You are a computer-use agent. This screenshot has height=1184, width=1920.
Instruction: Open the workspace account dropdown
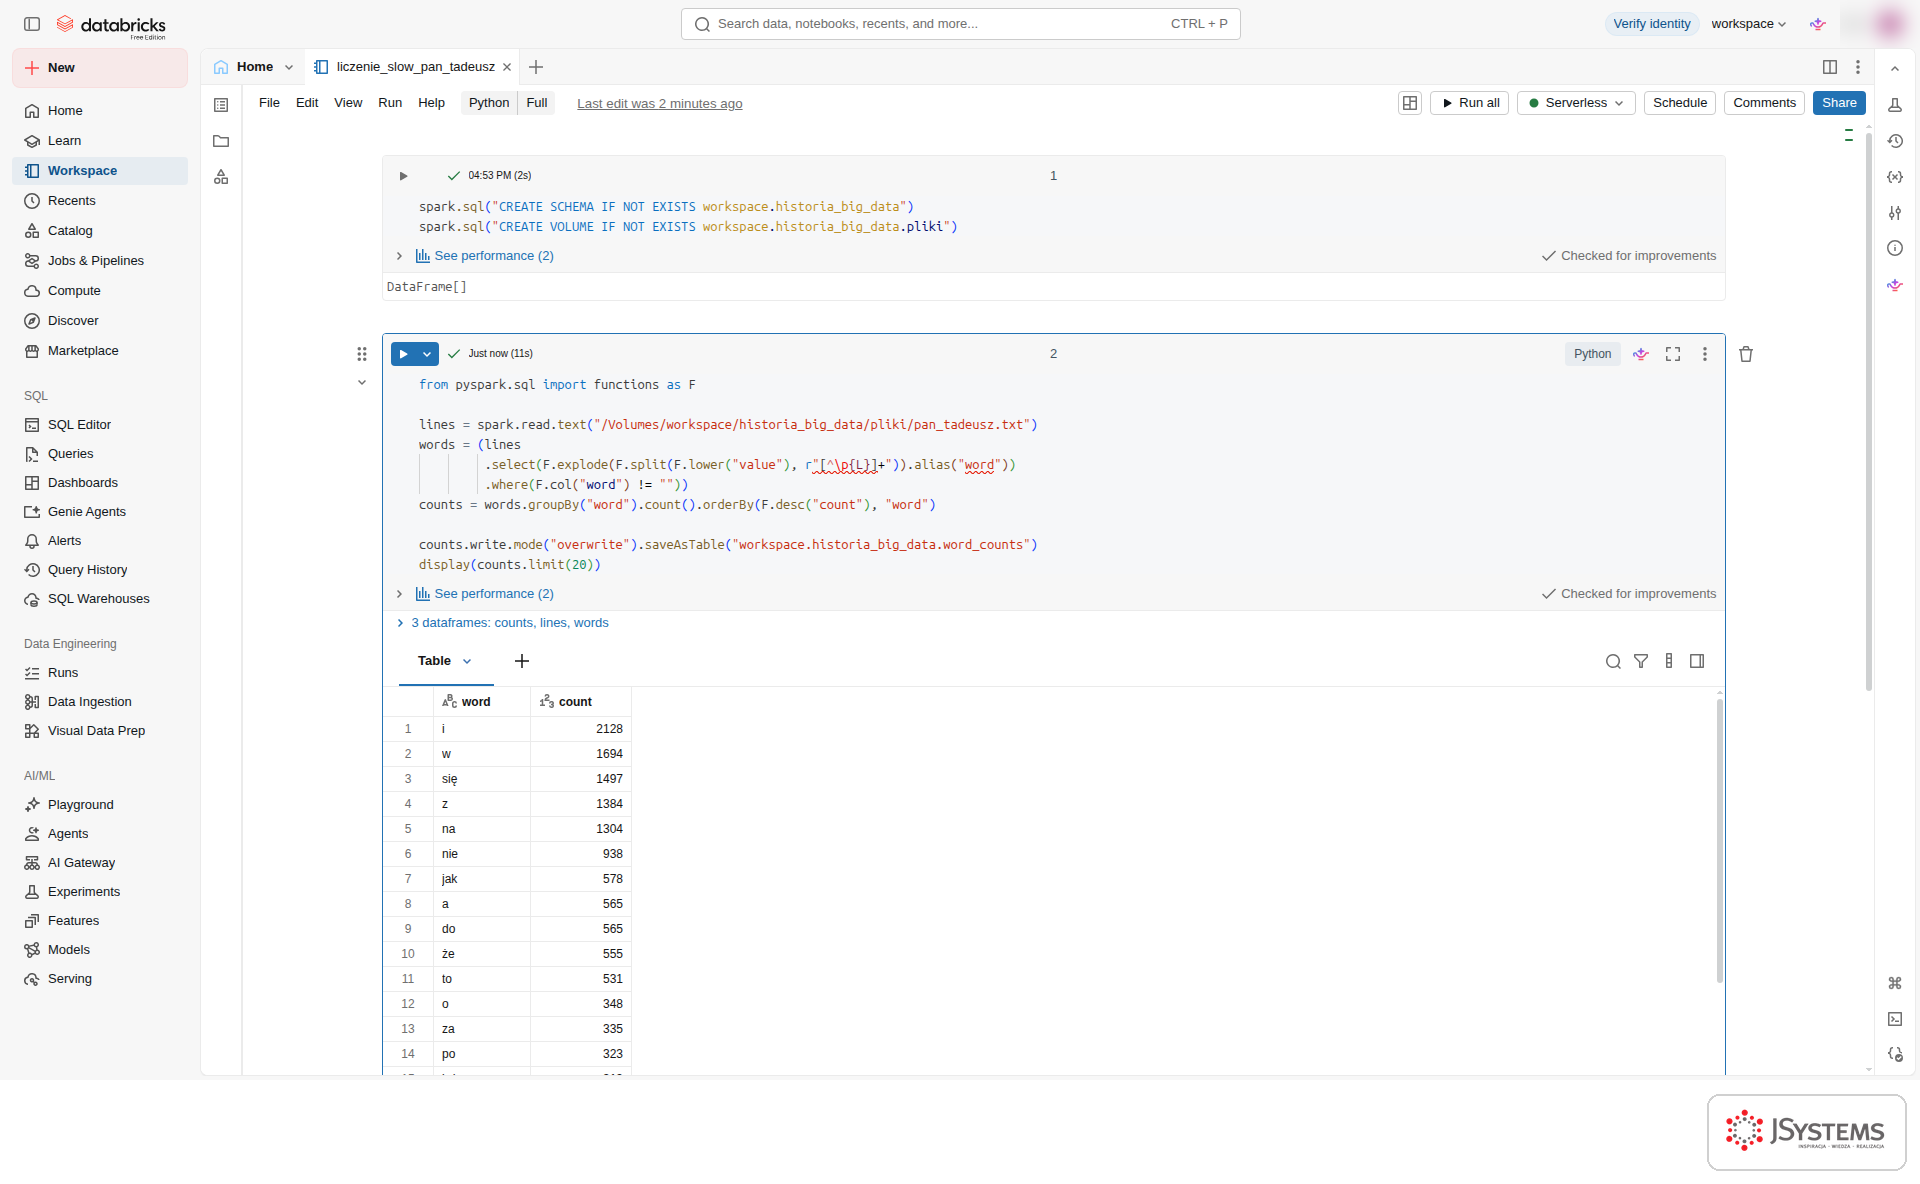[x=1748, y=24]
